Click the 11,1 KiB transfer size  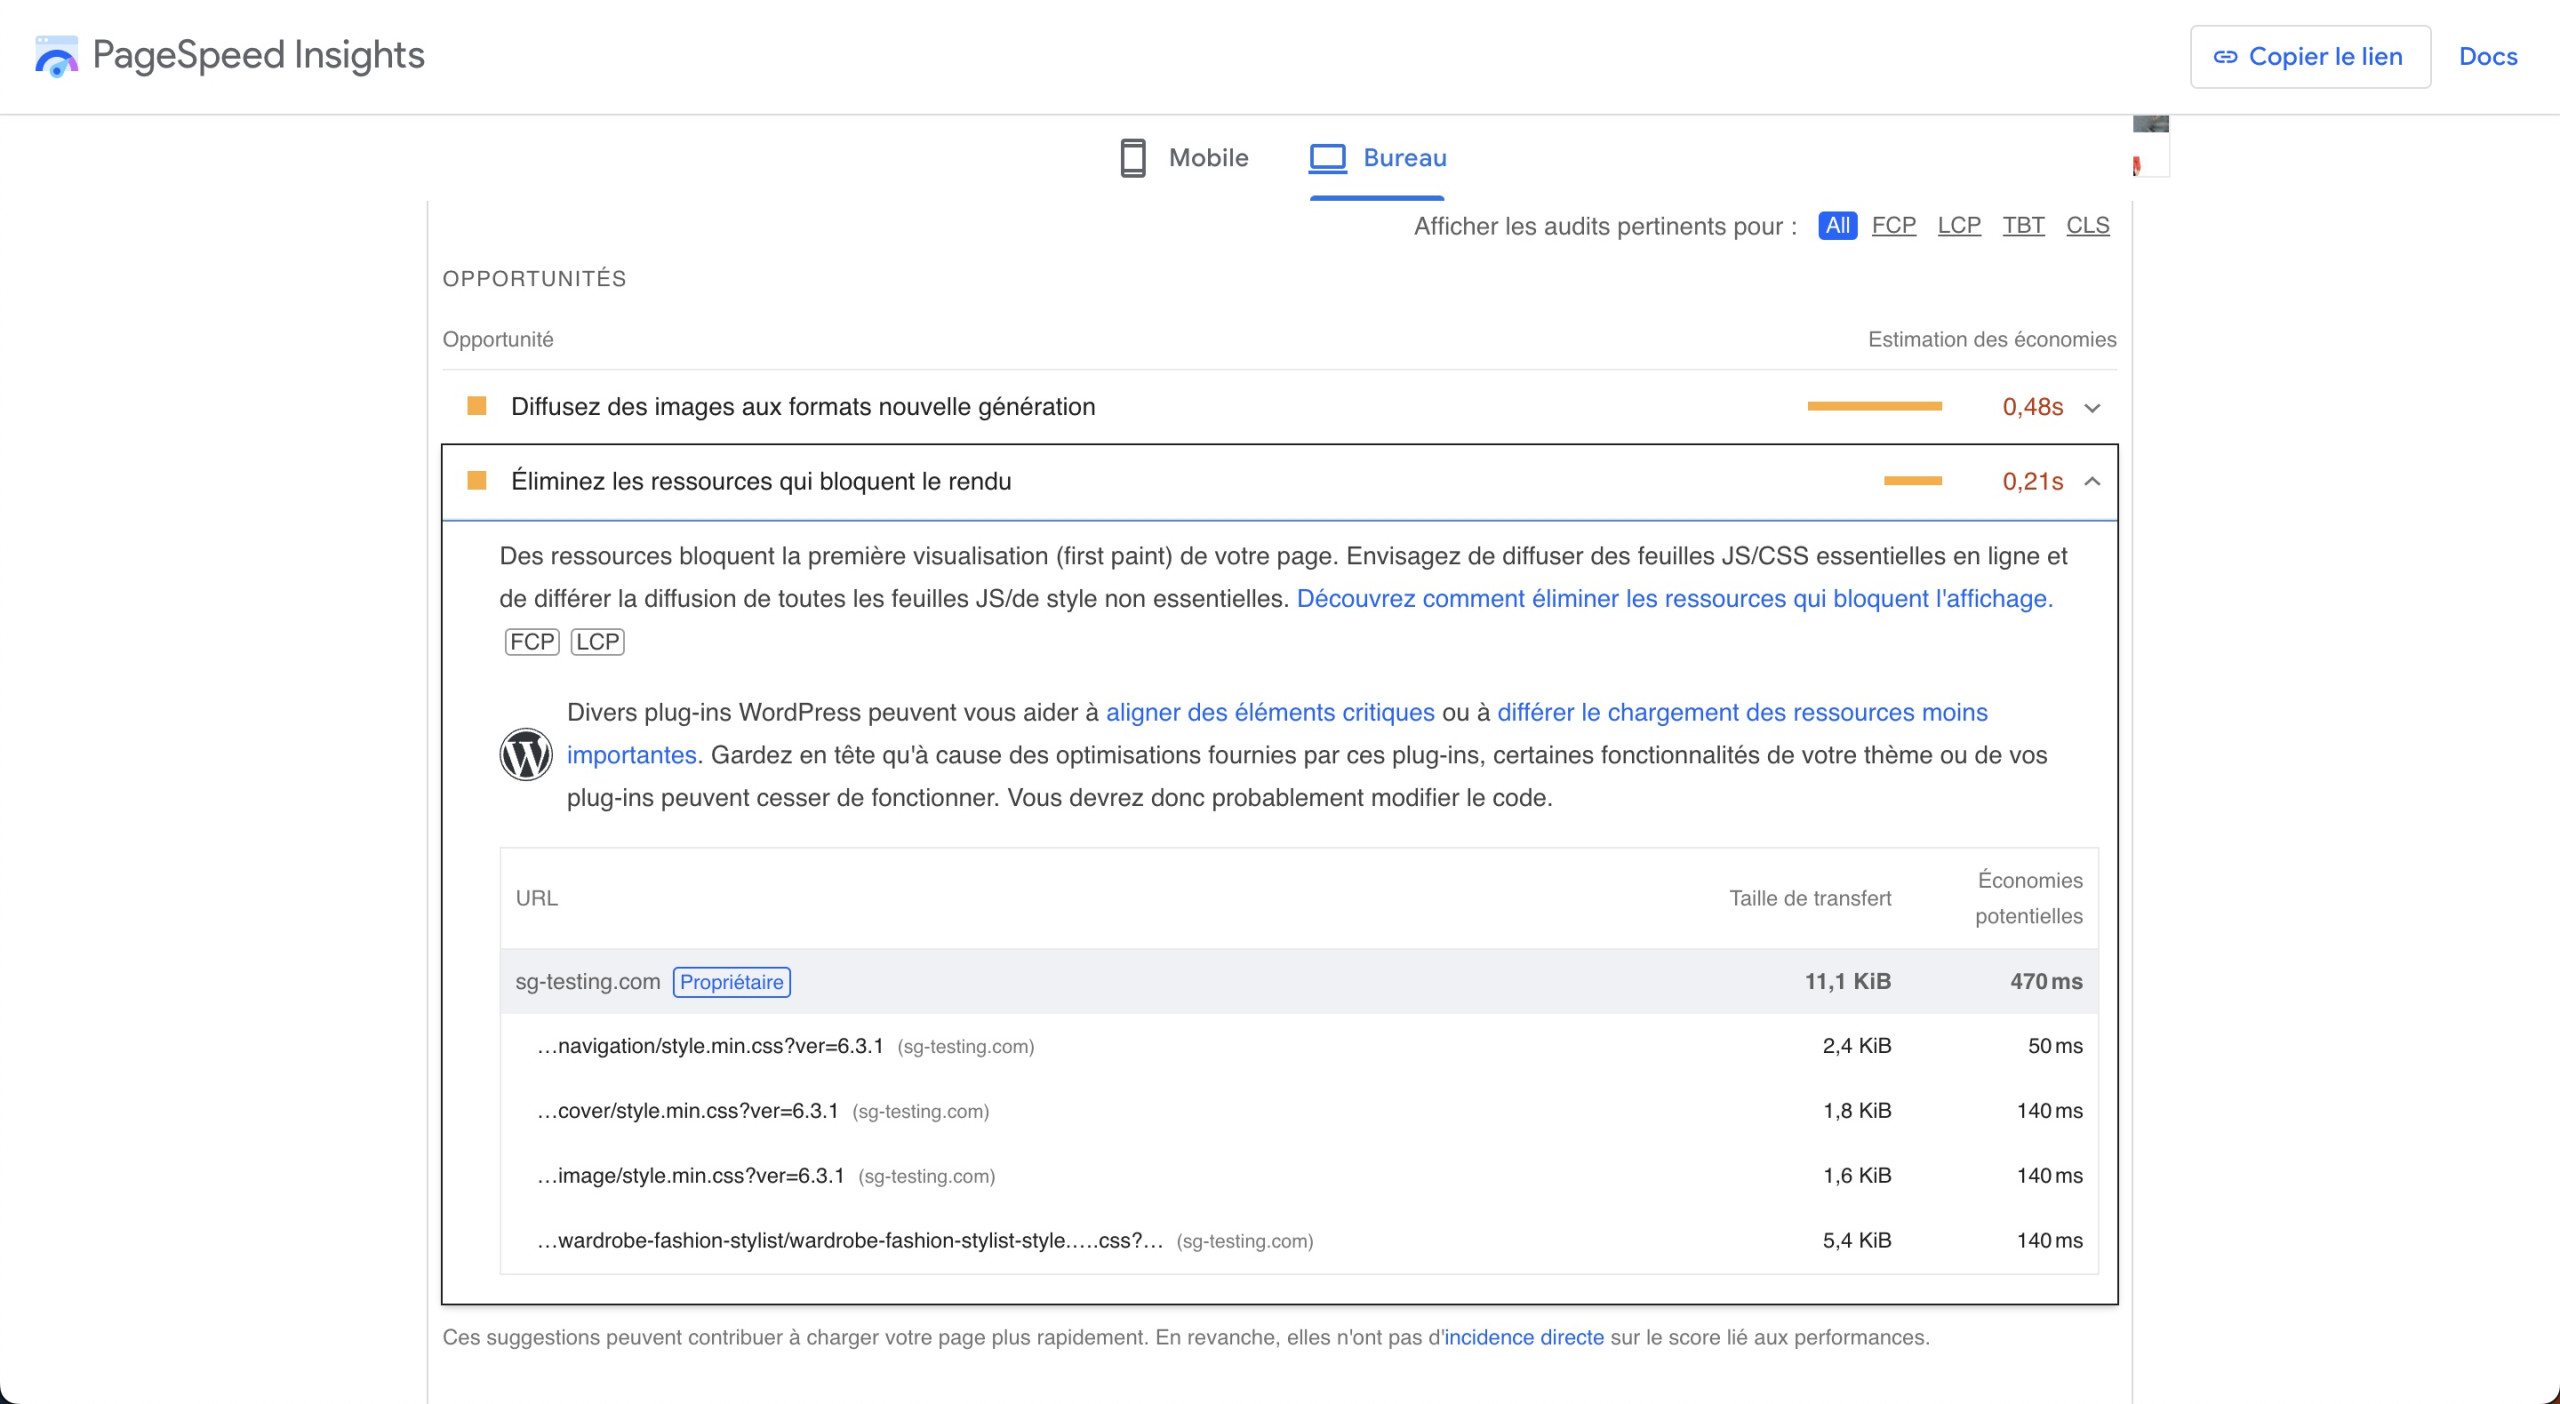pyautogui.click(x=1848, y=982)
